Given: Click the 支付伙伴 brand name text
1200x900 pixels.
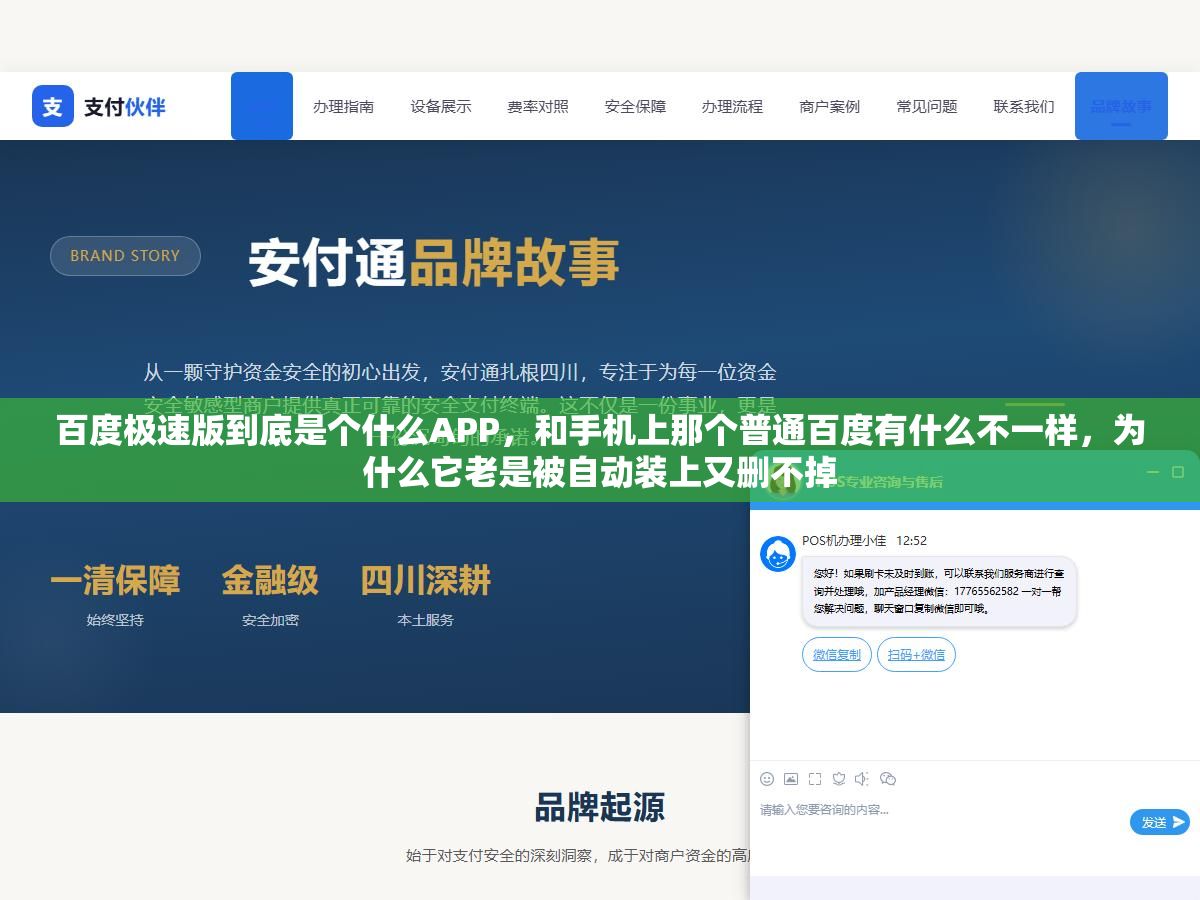Looking at the screenshot, I should (125, 107).
